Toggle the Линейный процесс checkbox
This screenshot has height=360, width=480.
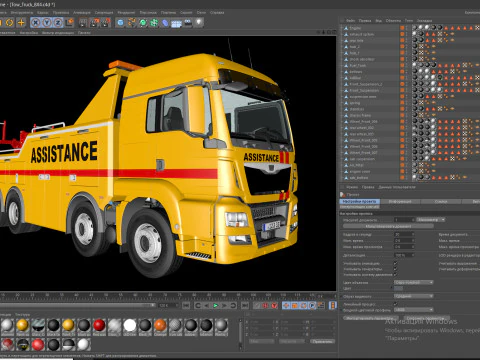[395, 304]
